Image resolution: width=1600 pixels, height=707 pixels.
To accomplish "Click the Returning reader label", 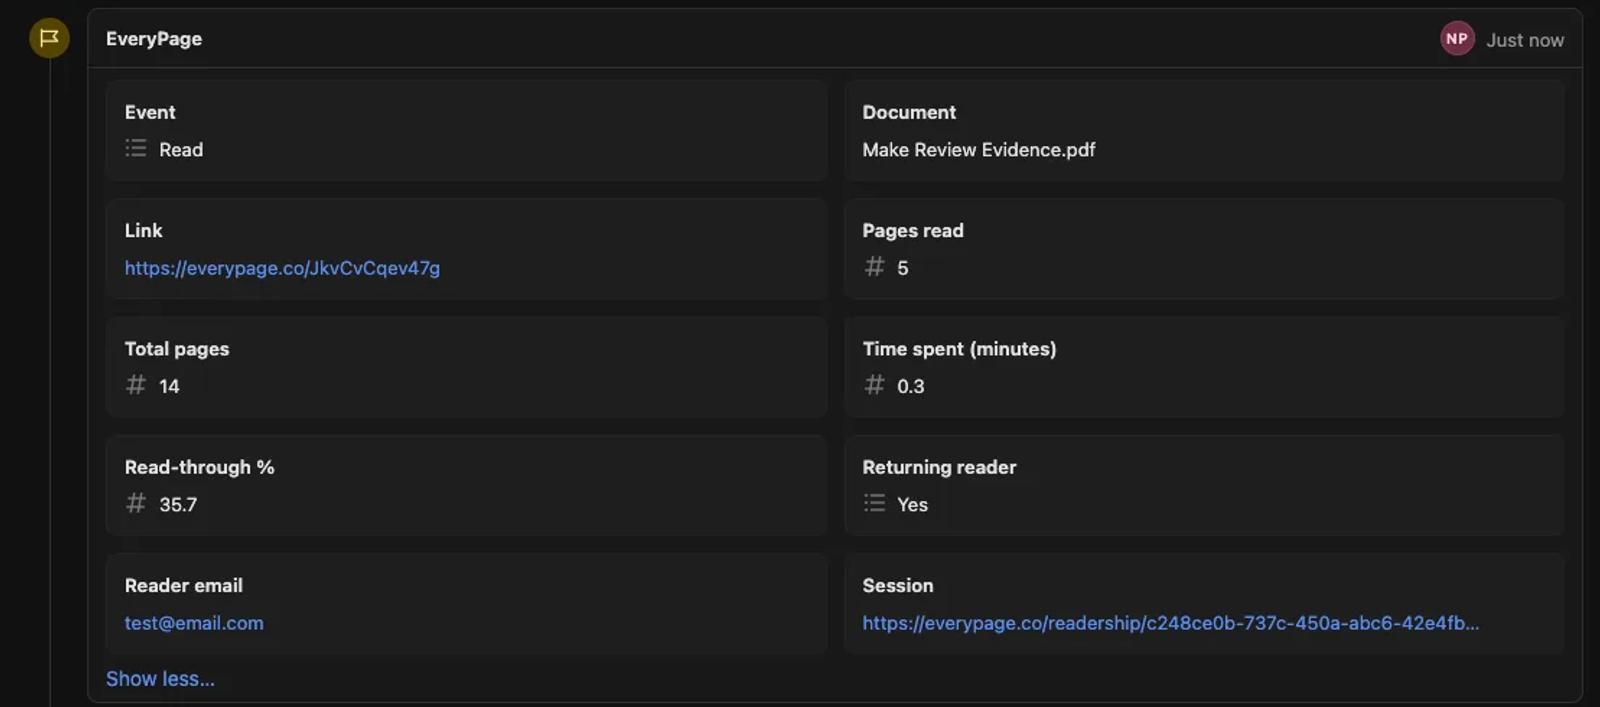I will pos(939,467).
